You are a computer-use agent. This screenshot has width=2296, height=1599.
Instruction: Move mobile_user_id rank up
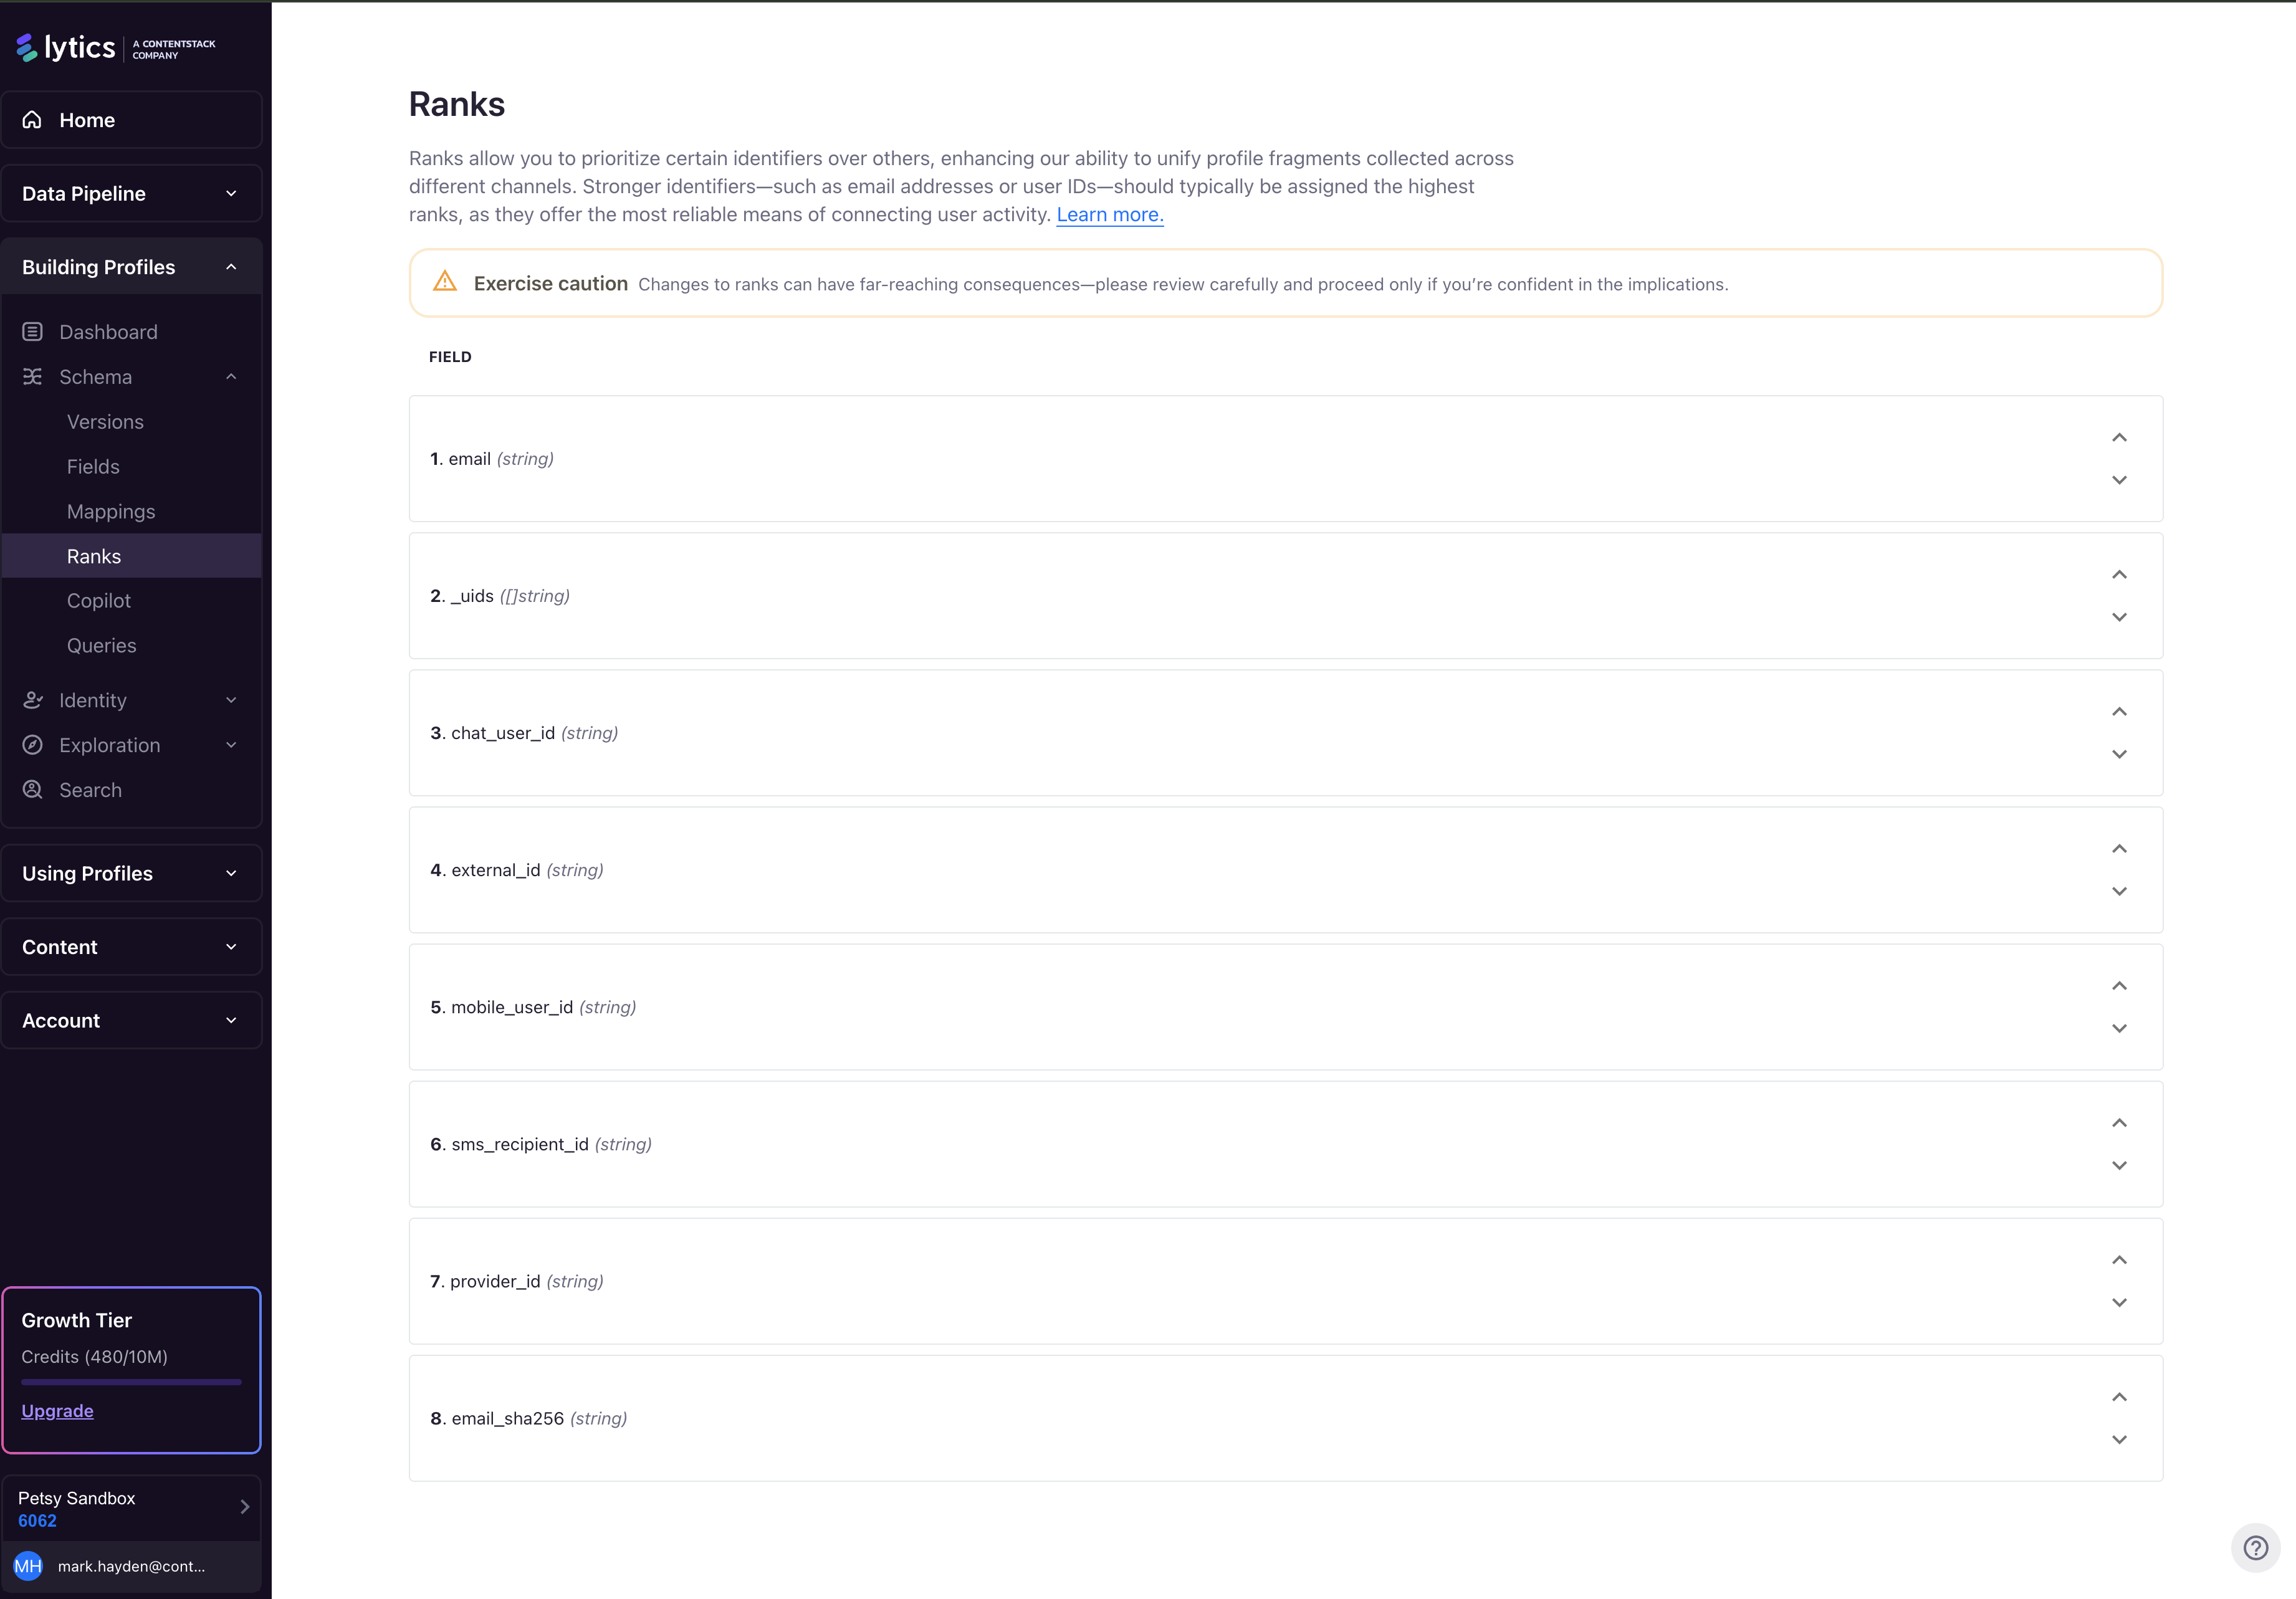click(2119, 986)
